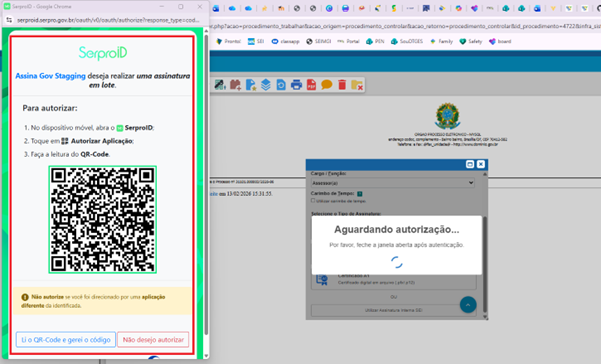Open the classapp bookmark

coord(286,41)
